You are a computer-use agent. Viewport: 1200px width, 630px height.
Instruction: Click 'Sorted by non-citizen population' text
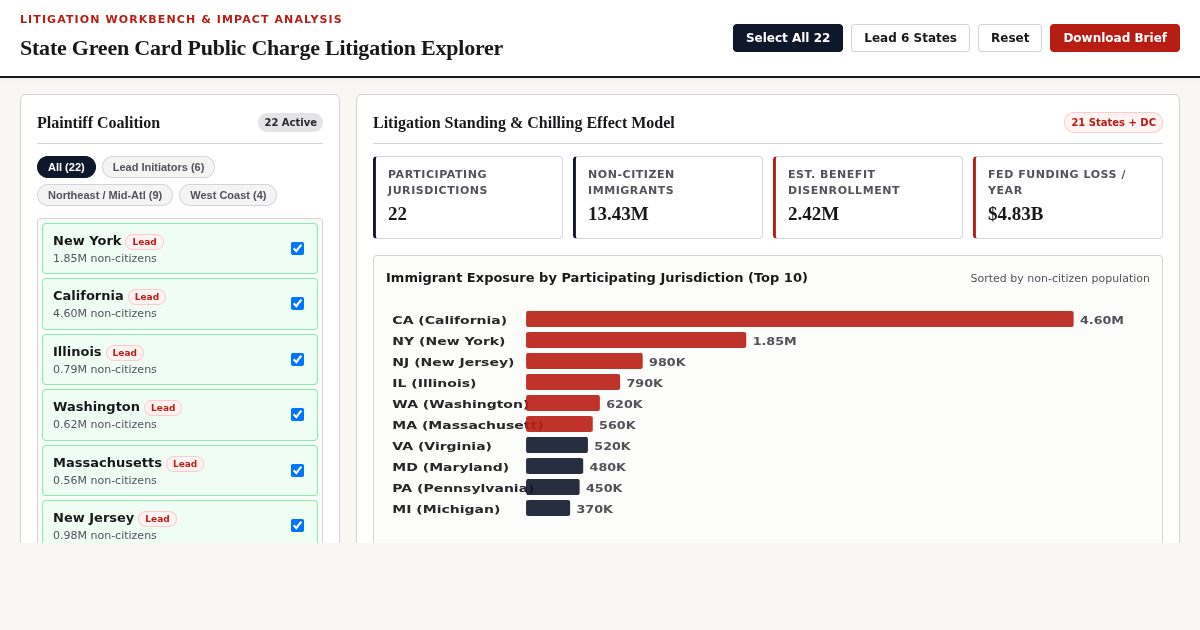[1060, 278]
